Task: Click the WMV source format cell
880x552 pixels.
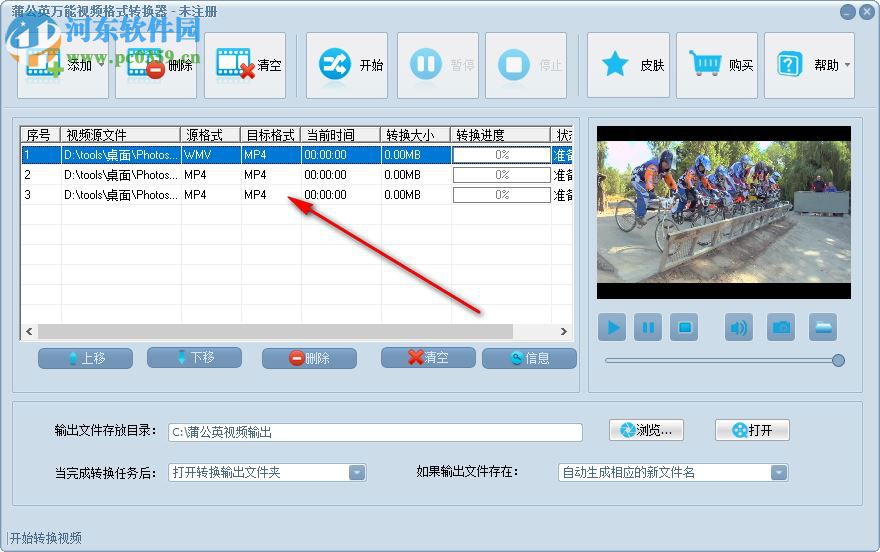Action: point(211,155)
